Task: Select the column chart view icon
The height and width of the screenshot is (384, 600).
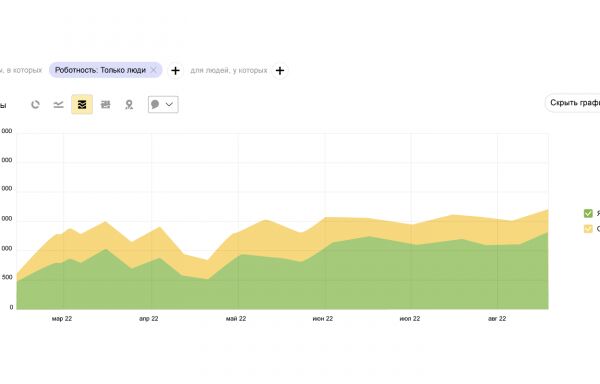Action: click(x=106, y=104)
